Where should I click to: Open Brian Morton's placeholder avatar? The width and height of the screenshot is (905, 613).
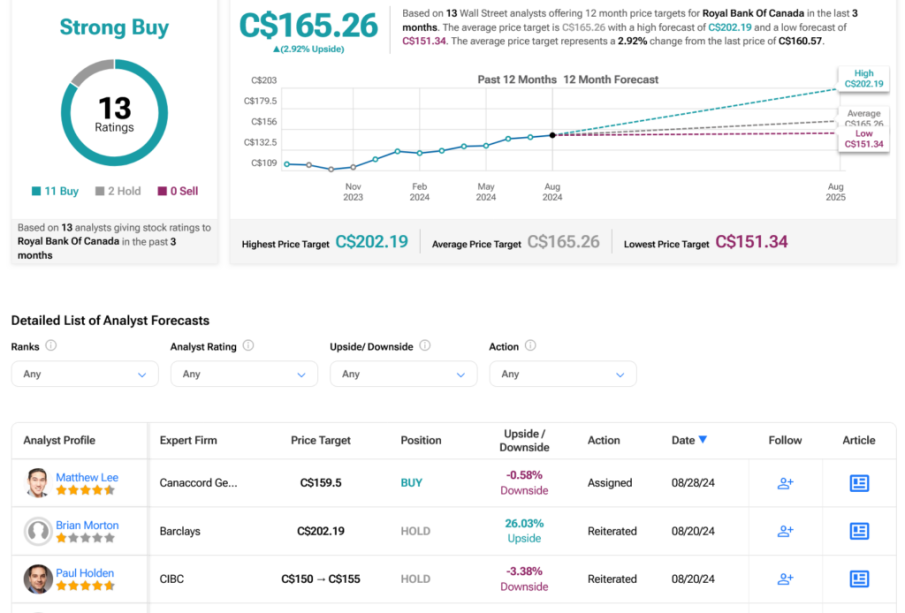click(x=38, y=531)
